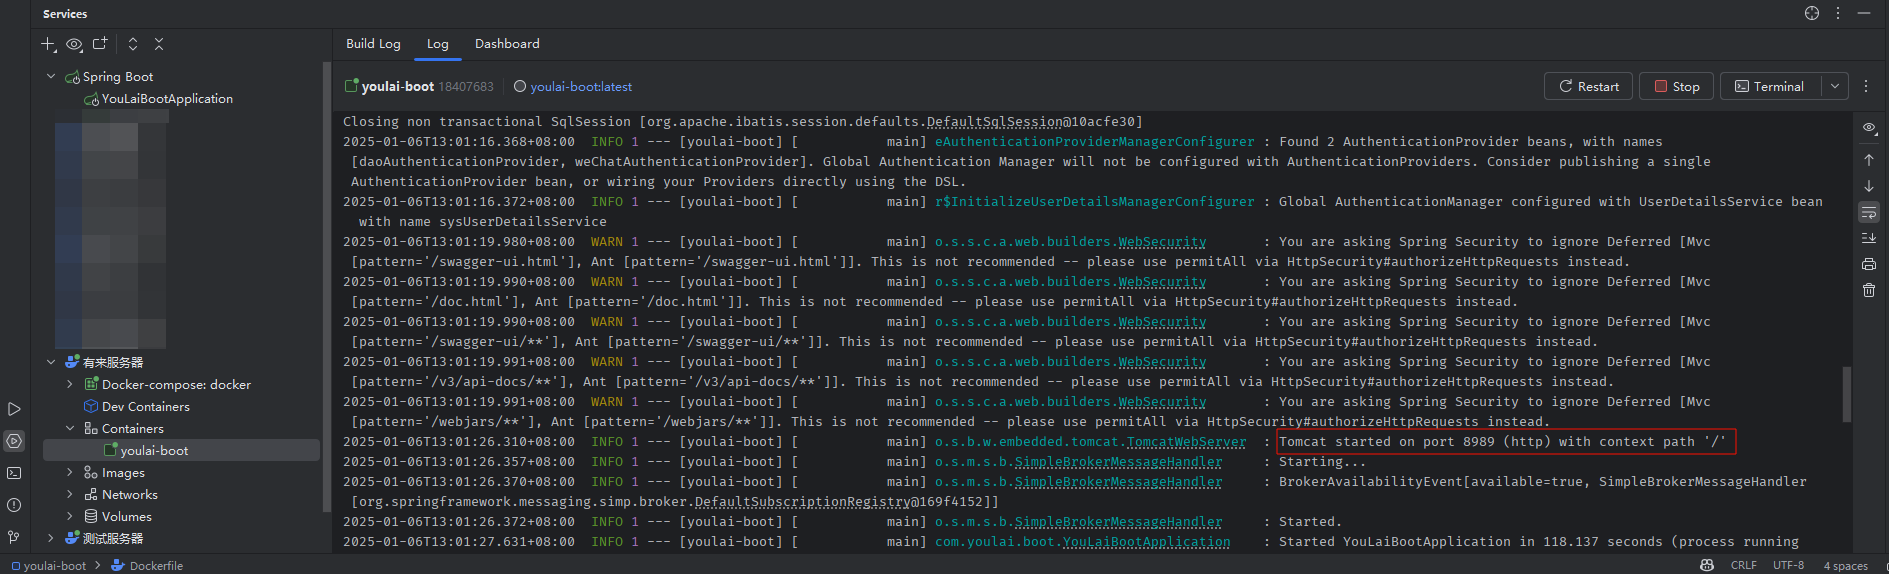
Task: Click Scroll to End icon in log
Action: click(x=1868, y=238)
